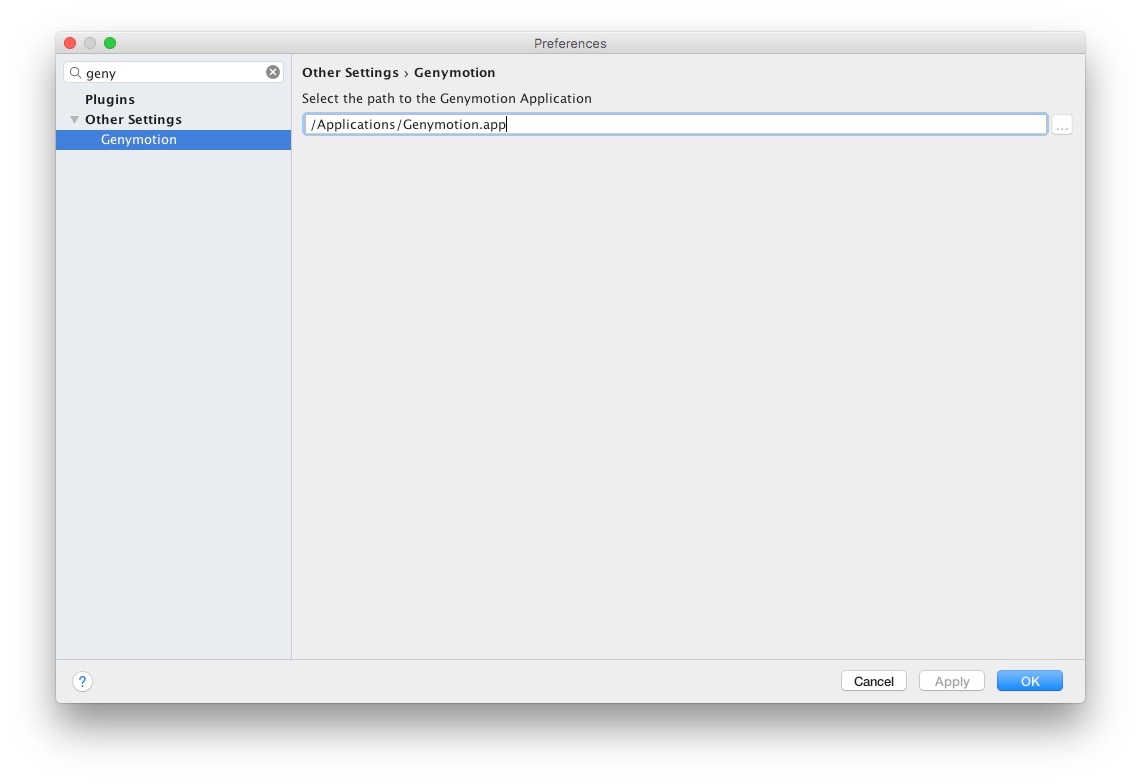Image resolution: width=1141 pixels, height=783 pixels.
Task: Open the help question mark button
Action: pos(82,681)
